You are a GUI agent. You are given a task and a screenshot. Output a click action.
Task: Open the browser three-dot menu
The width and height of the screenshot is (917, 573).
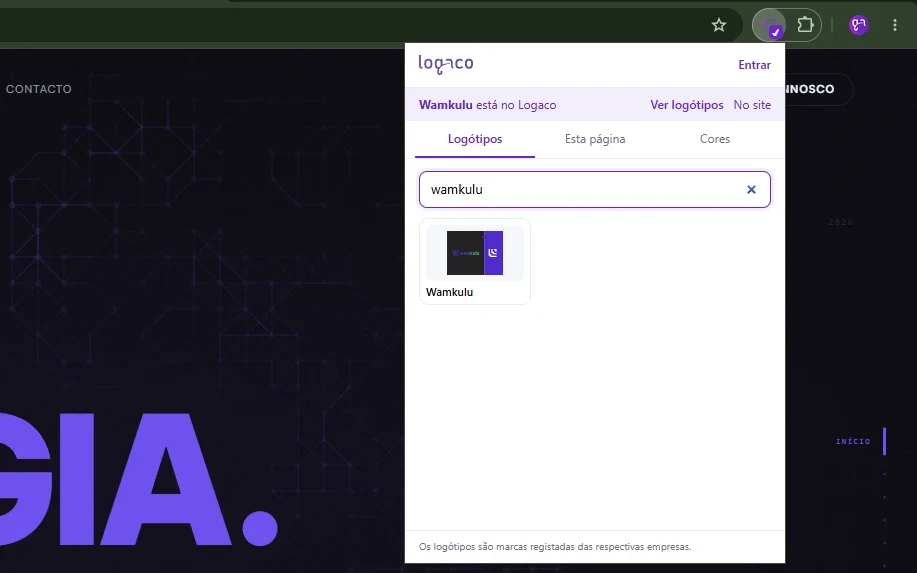(x=895, y=25)
